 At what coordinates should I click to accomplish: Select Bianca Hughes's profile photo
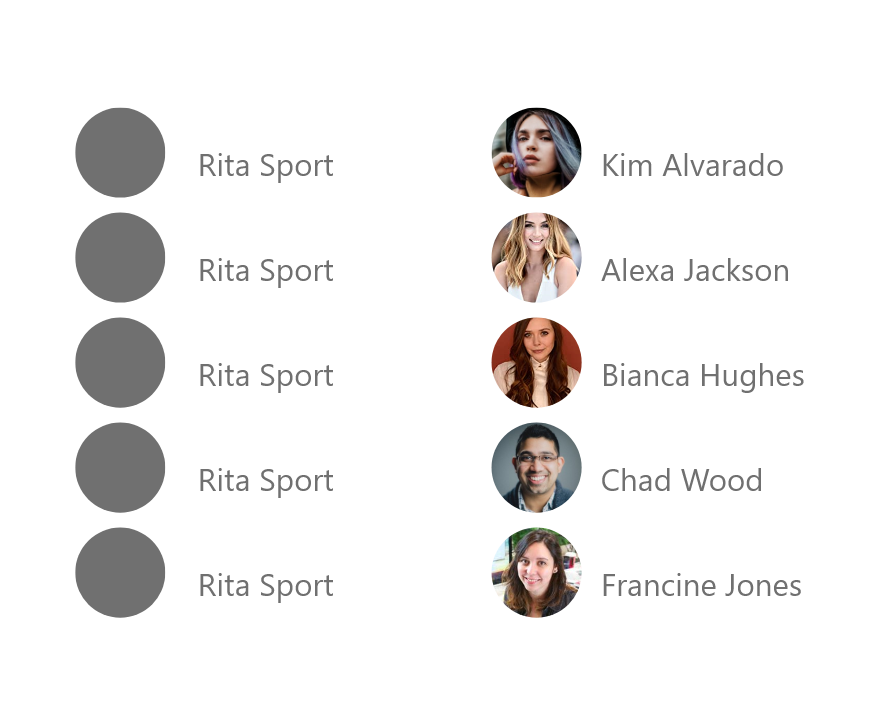536,362
